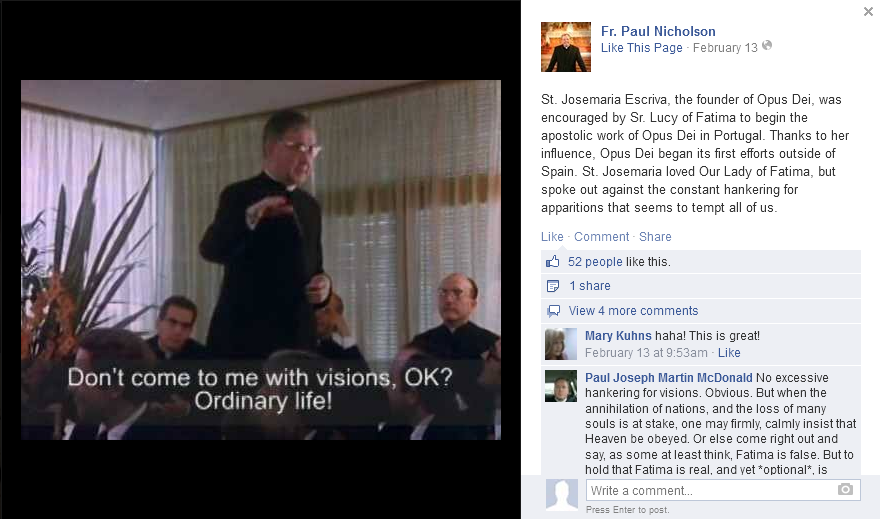The width and height of the screenshot is (880, 519).
Task: Click the Share link under the post
Action: coord(655,237)
